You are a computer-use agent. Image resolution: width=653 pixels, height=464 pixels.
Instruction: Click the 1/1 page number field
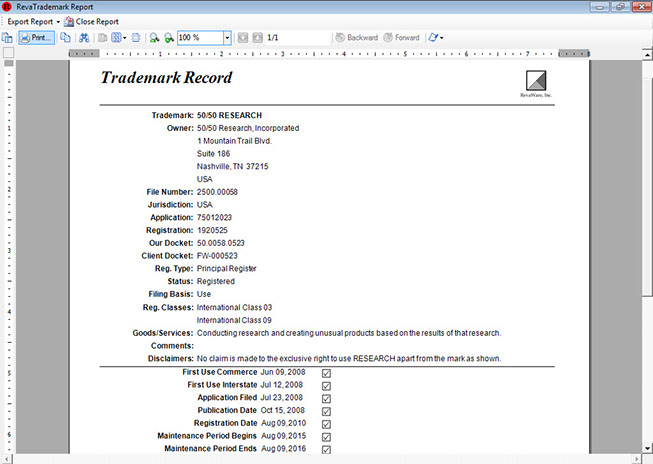pos(273,38)
